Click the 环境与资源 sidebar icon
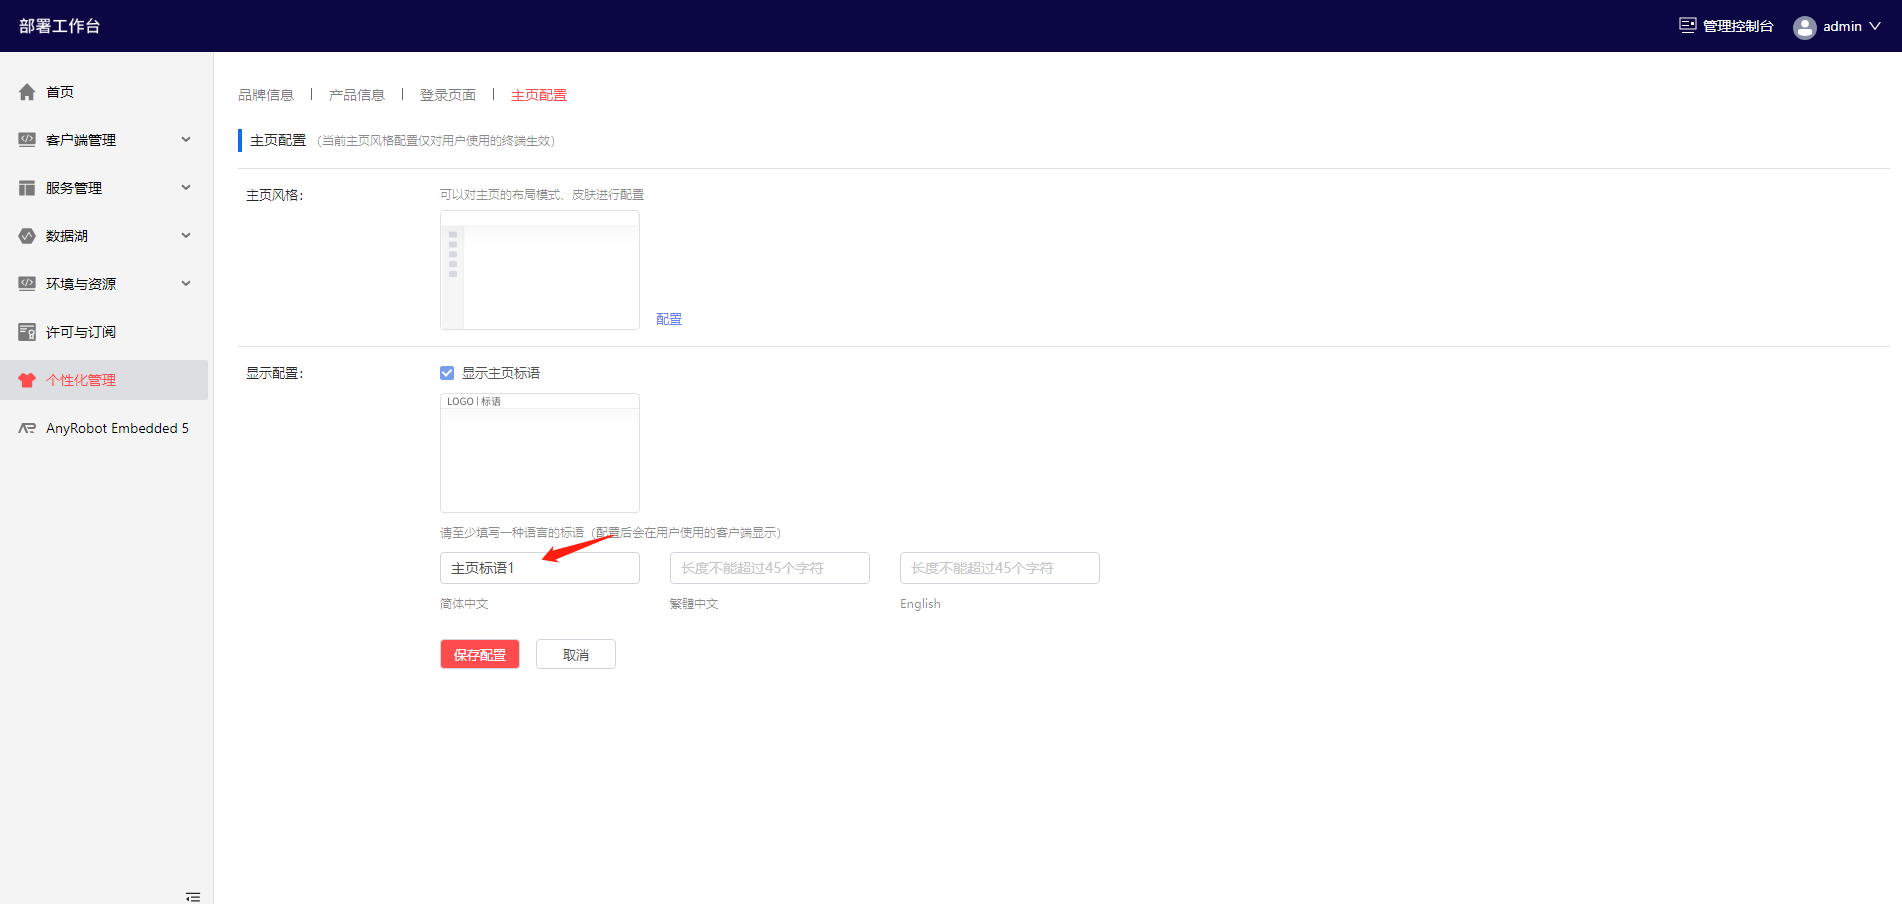 27,284
